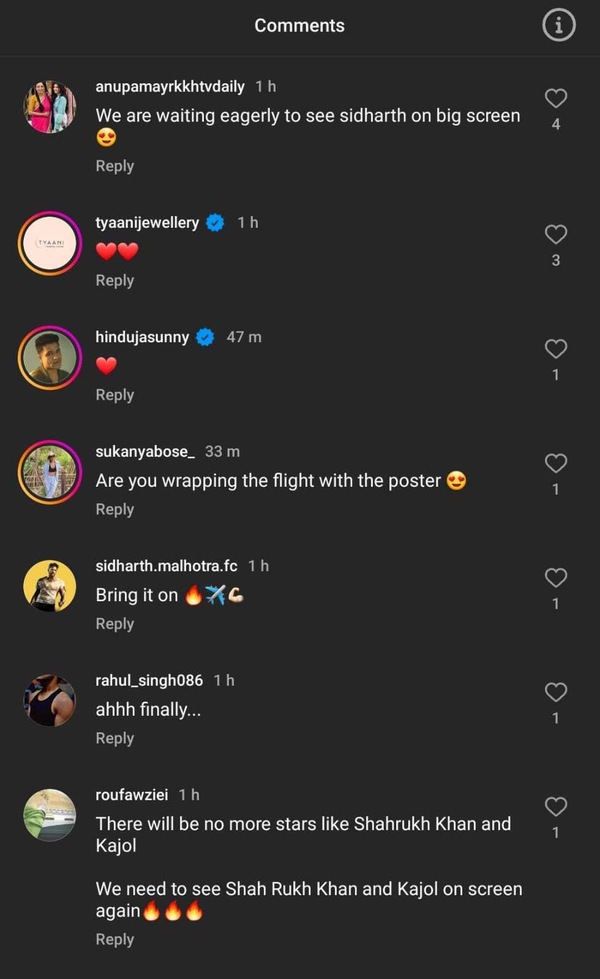Reply to anupamayrkkhtvdaily's comment

114,166
